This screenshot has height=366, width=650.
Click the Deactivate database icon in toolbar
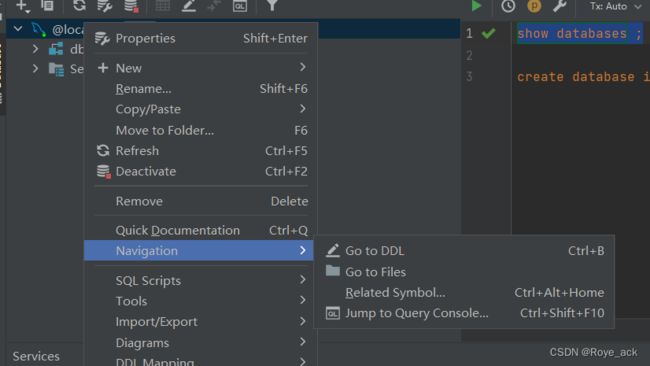point(131,6)
